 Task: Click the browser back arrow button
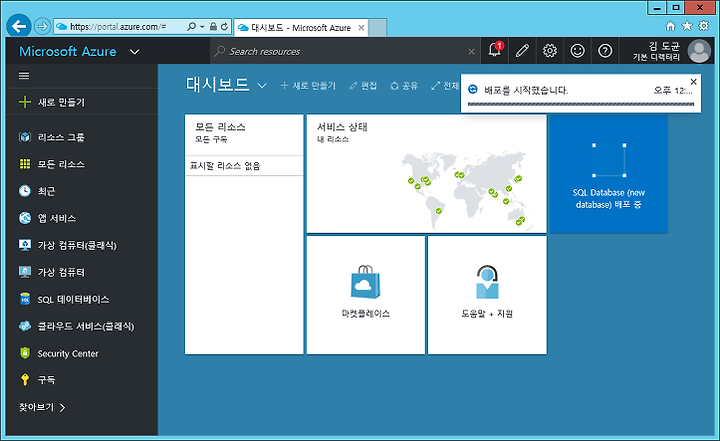[19, 26]
